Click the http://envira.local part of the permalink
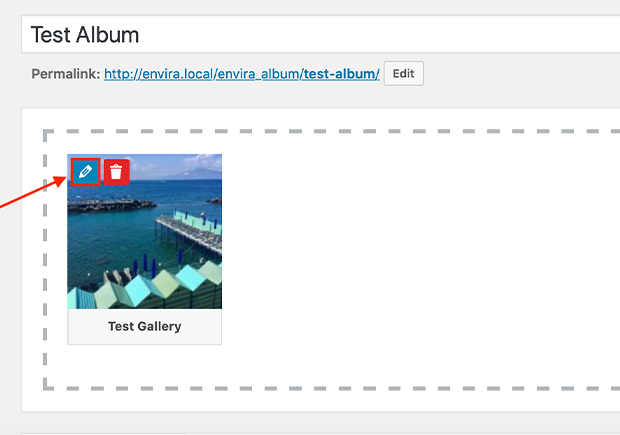620x435 pixels. pos(150,74)
